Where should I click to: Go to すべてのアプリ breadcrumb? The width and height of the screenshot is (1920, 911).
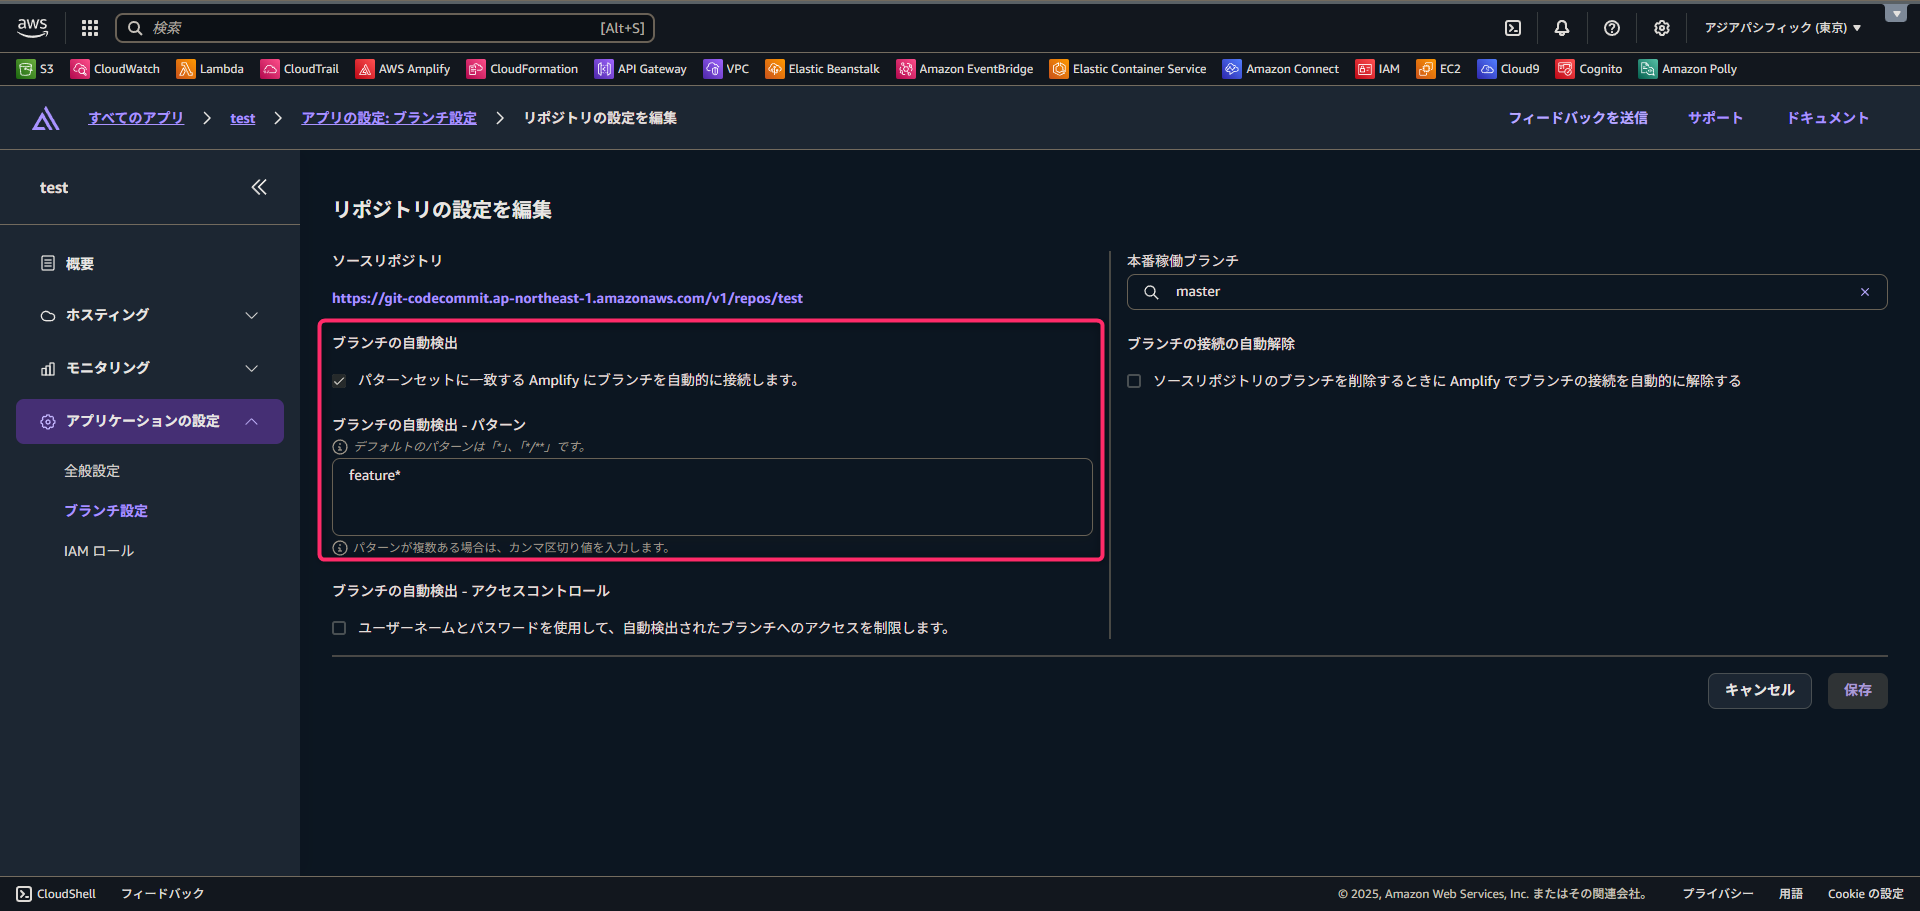click(x=136, y=118)
